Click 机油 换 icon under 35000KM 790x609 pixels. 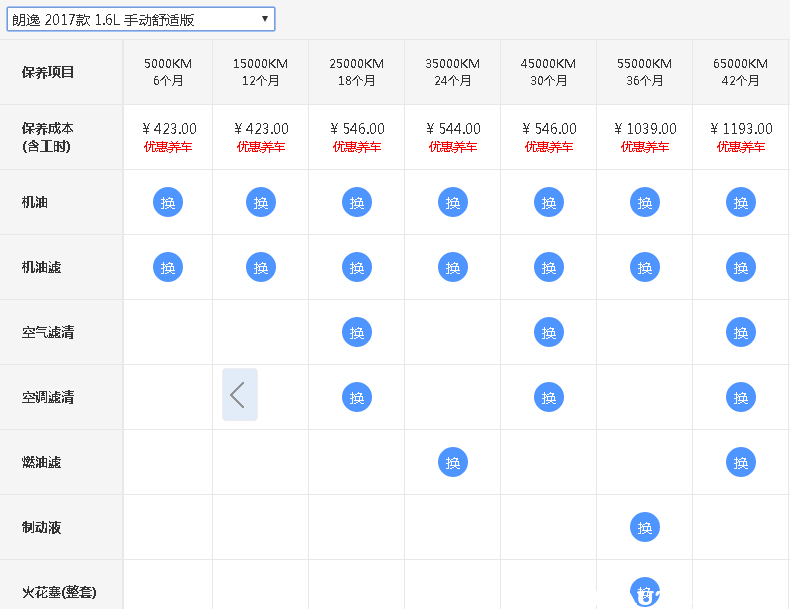click(x=453, y=203)
